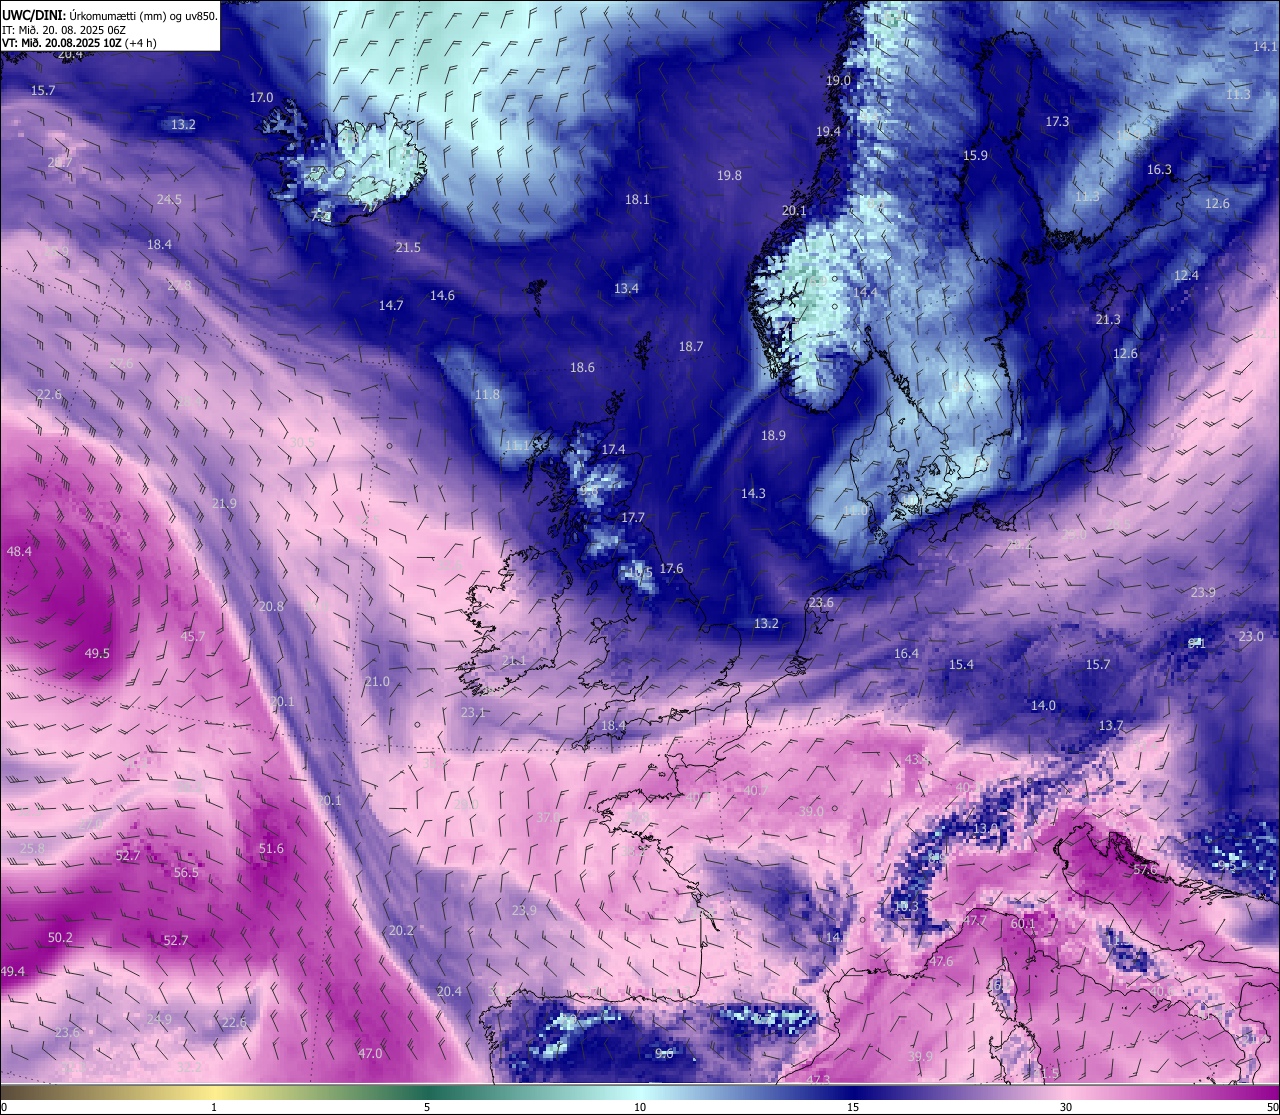
Task: Click the 60.1 value over the Mediterranean
Action: pos(1023,924)
